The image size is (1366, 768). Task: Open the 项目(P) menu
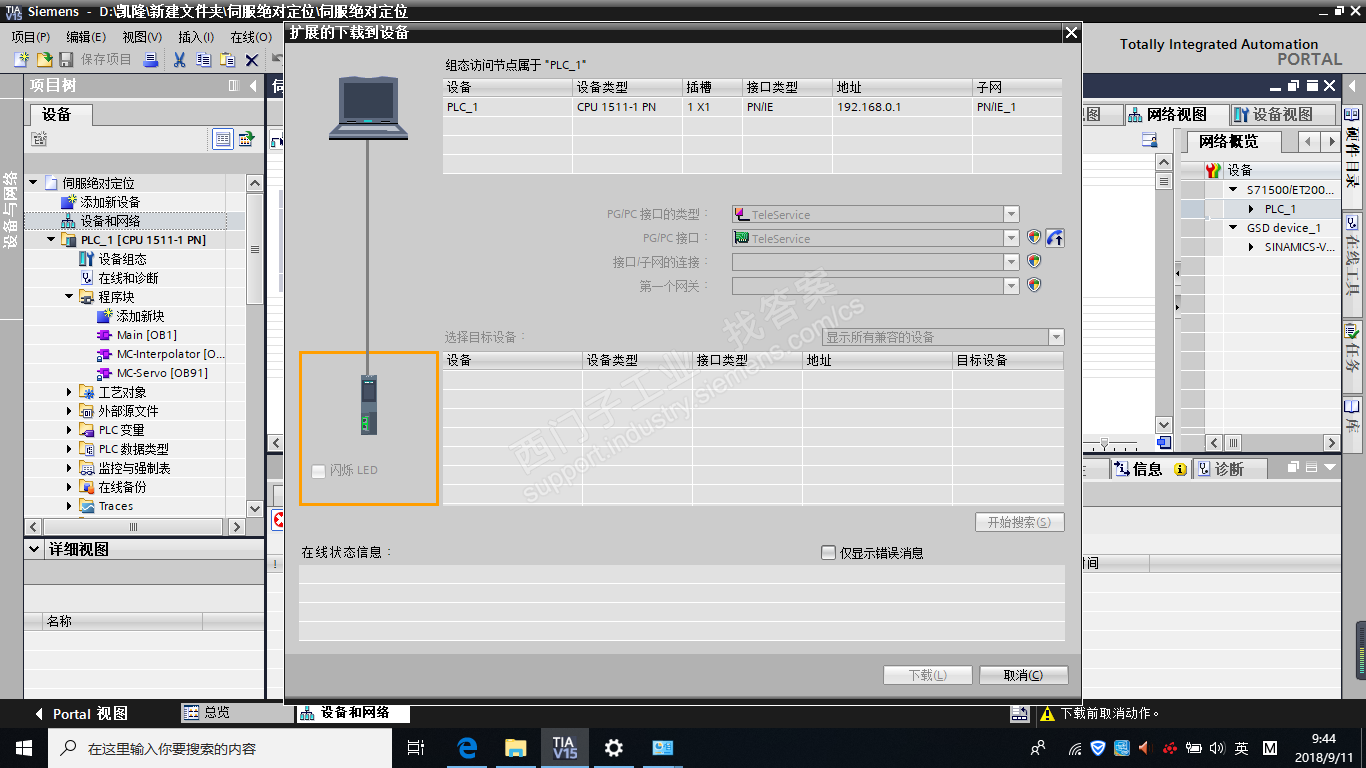pos(31,37)
